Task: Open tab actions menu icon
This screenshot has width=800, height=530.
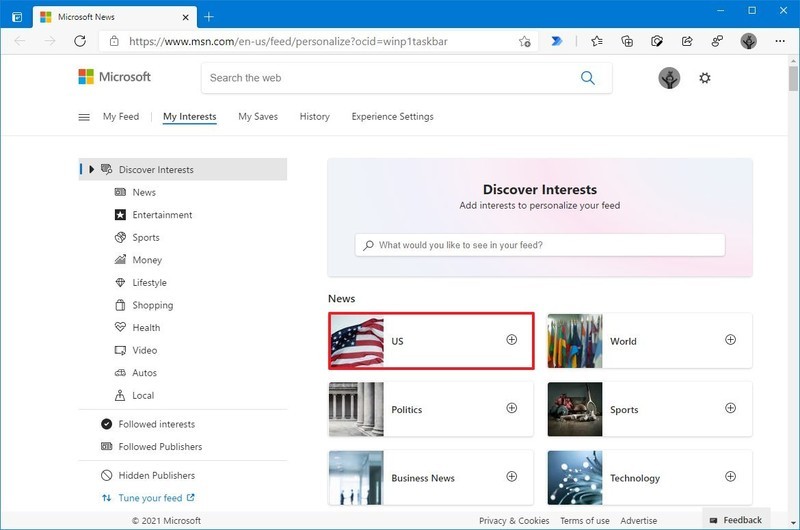Action: point(17,17)
